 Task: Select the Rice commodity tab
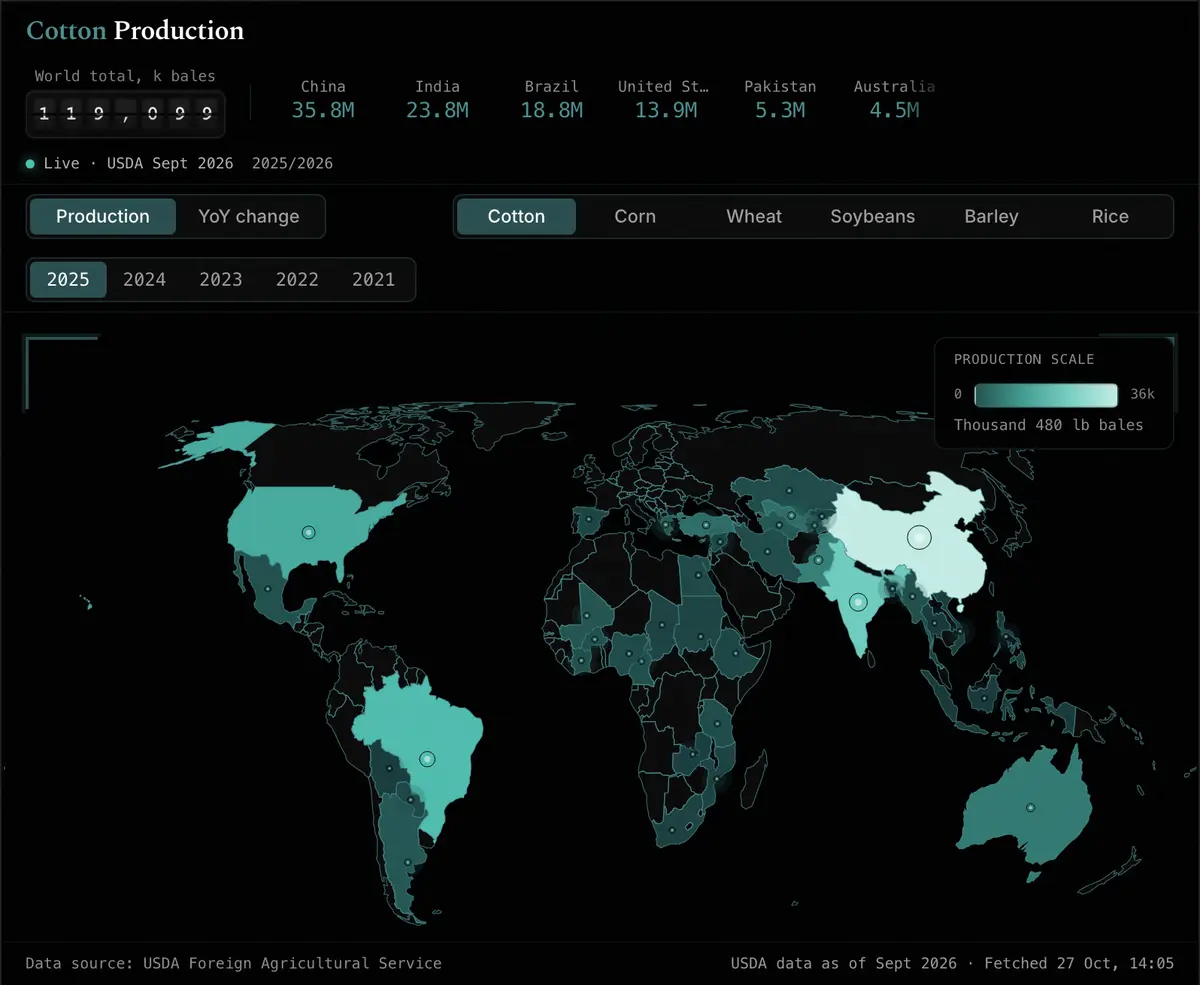(x=1110, y=216)
